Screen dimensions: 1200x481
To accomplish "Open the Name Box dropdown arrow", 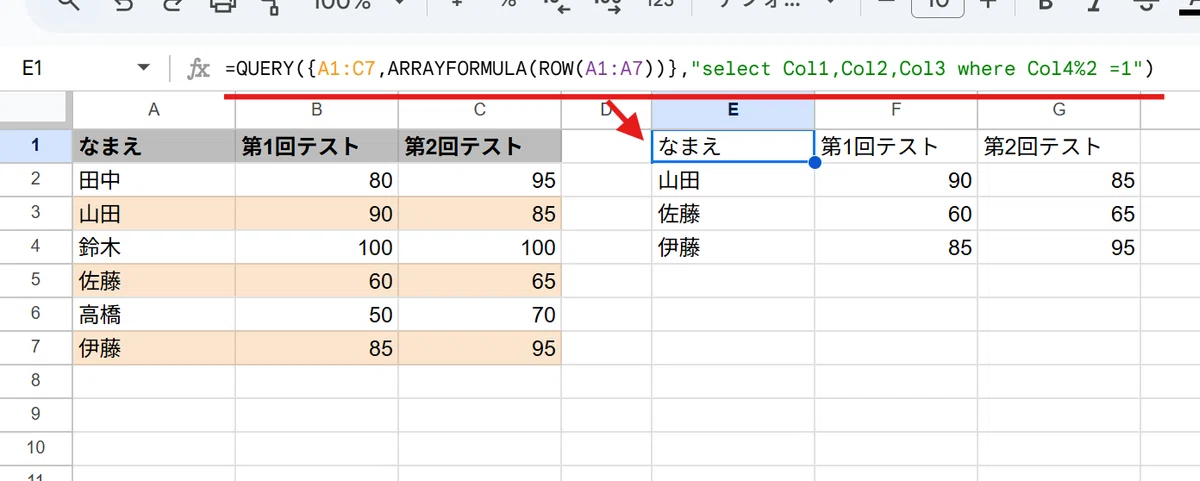I will click(144, 69).
